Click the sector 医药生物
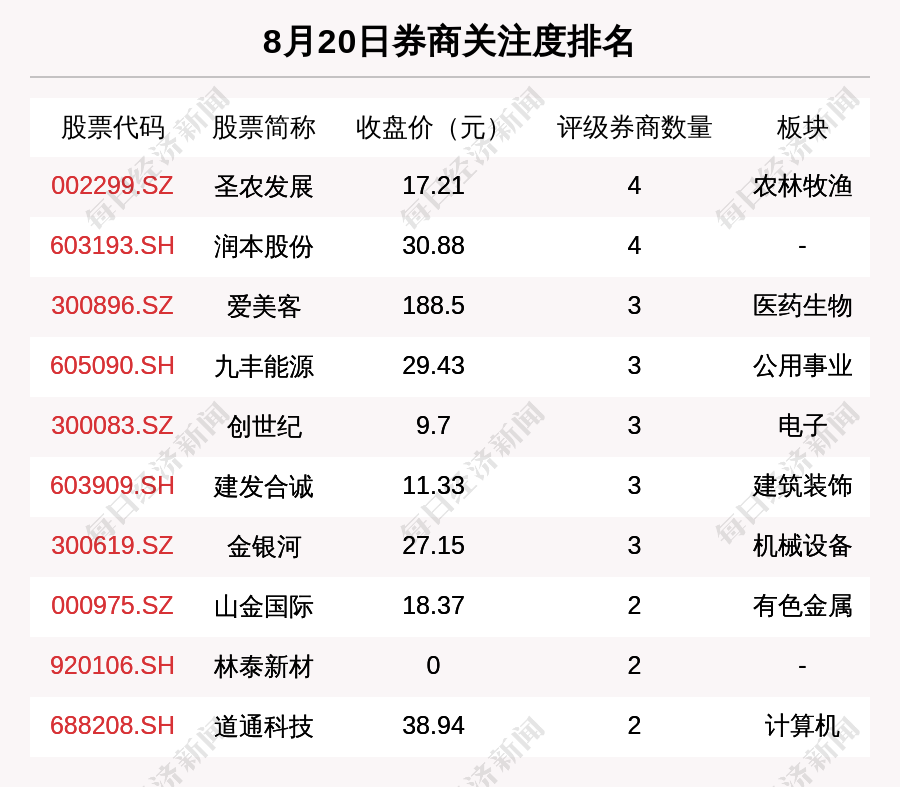This screenshot has width=900, height=787. pos(802,306)
